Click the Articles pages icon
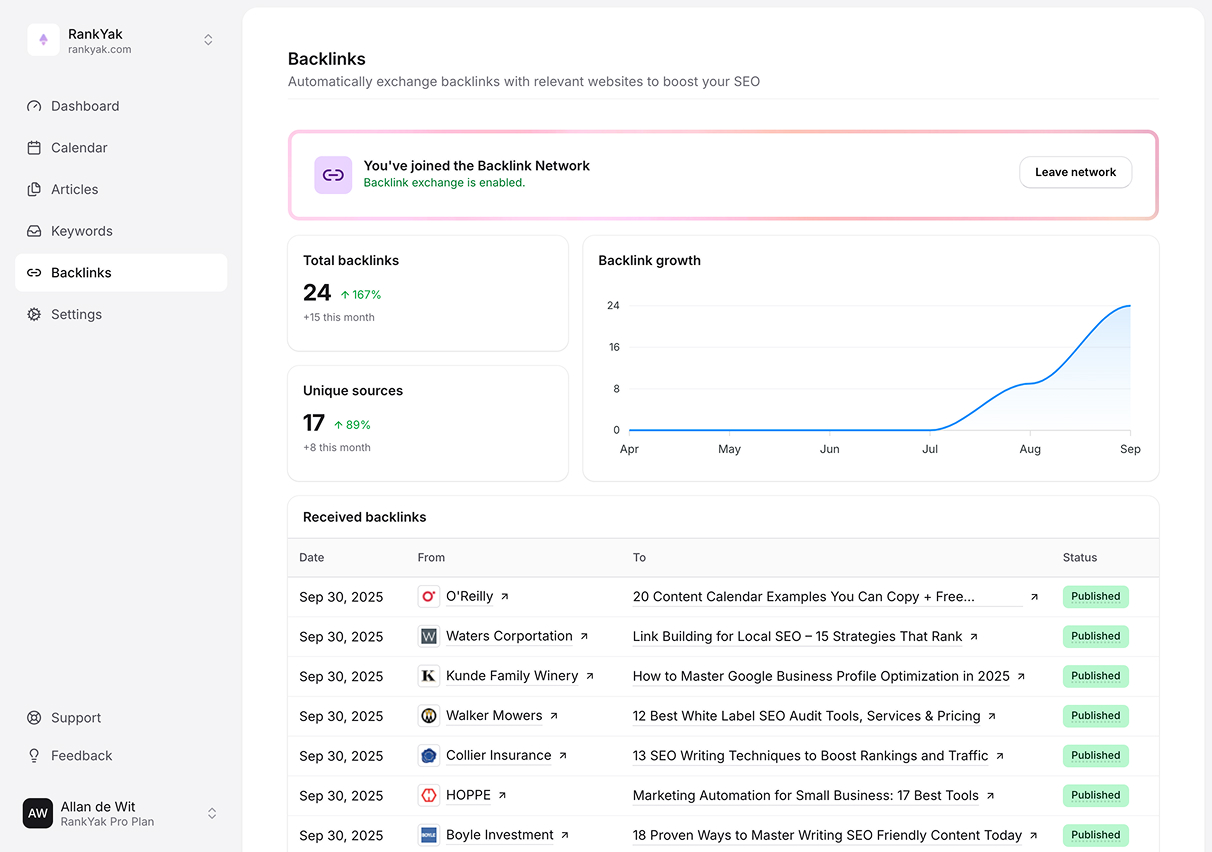This screenshot has width=1212, height=852. pyautogui.click(x=34, y=189)
